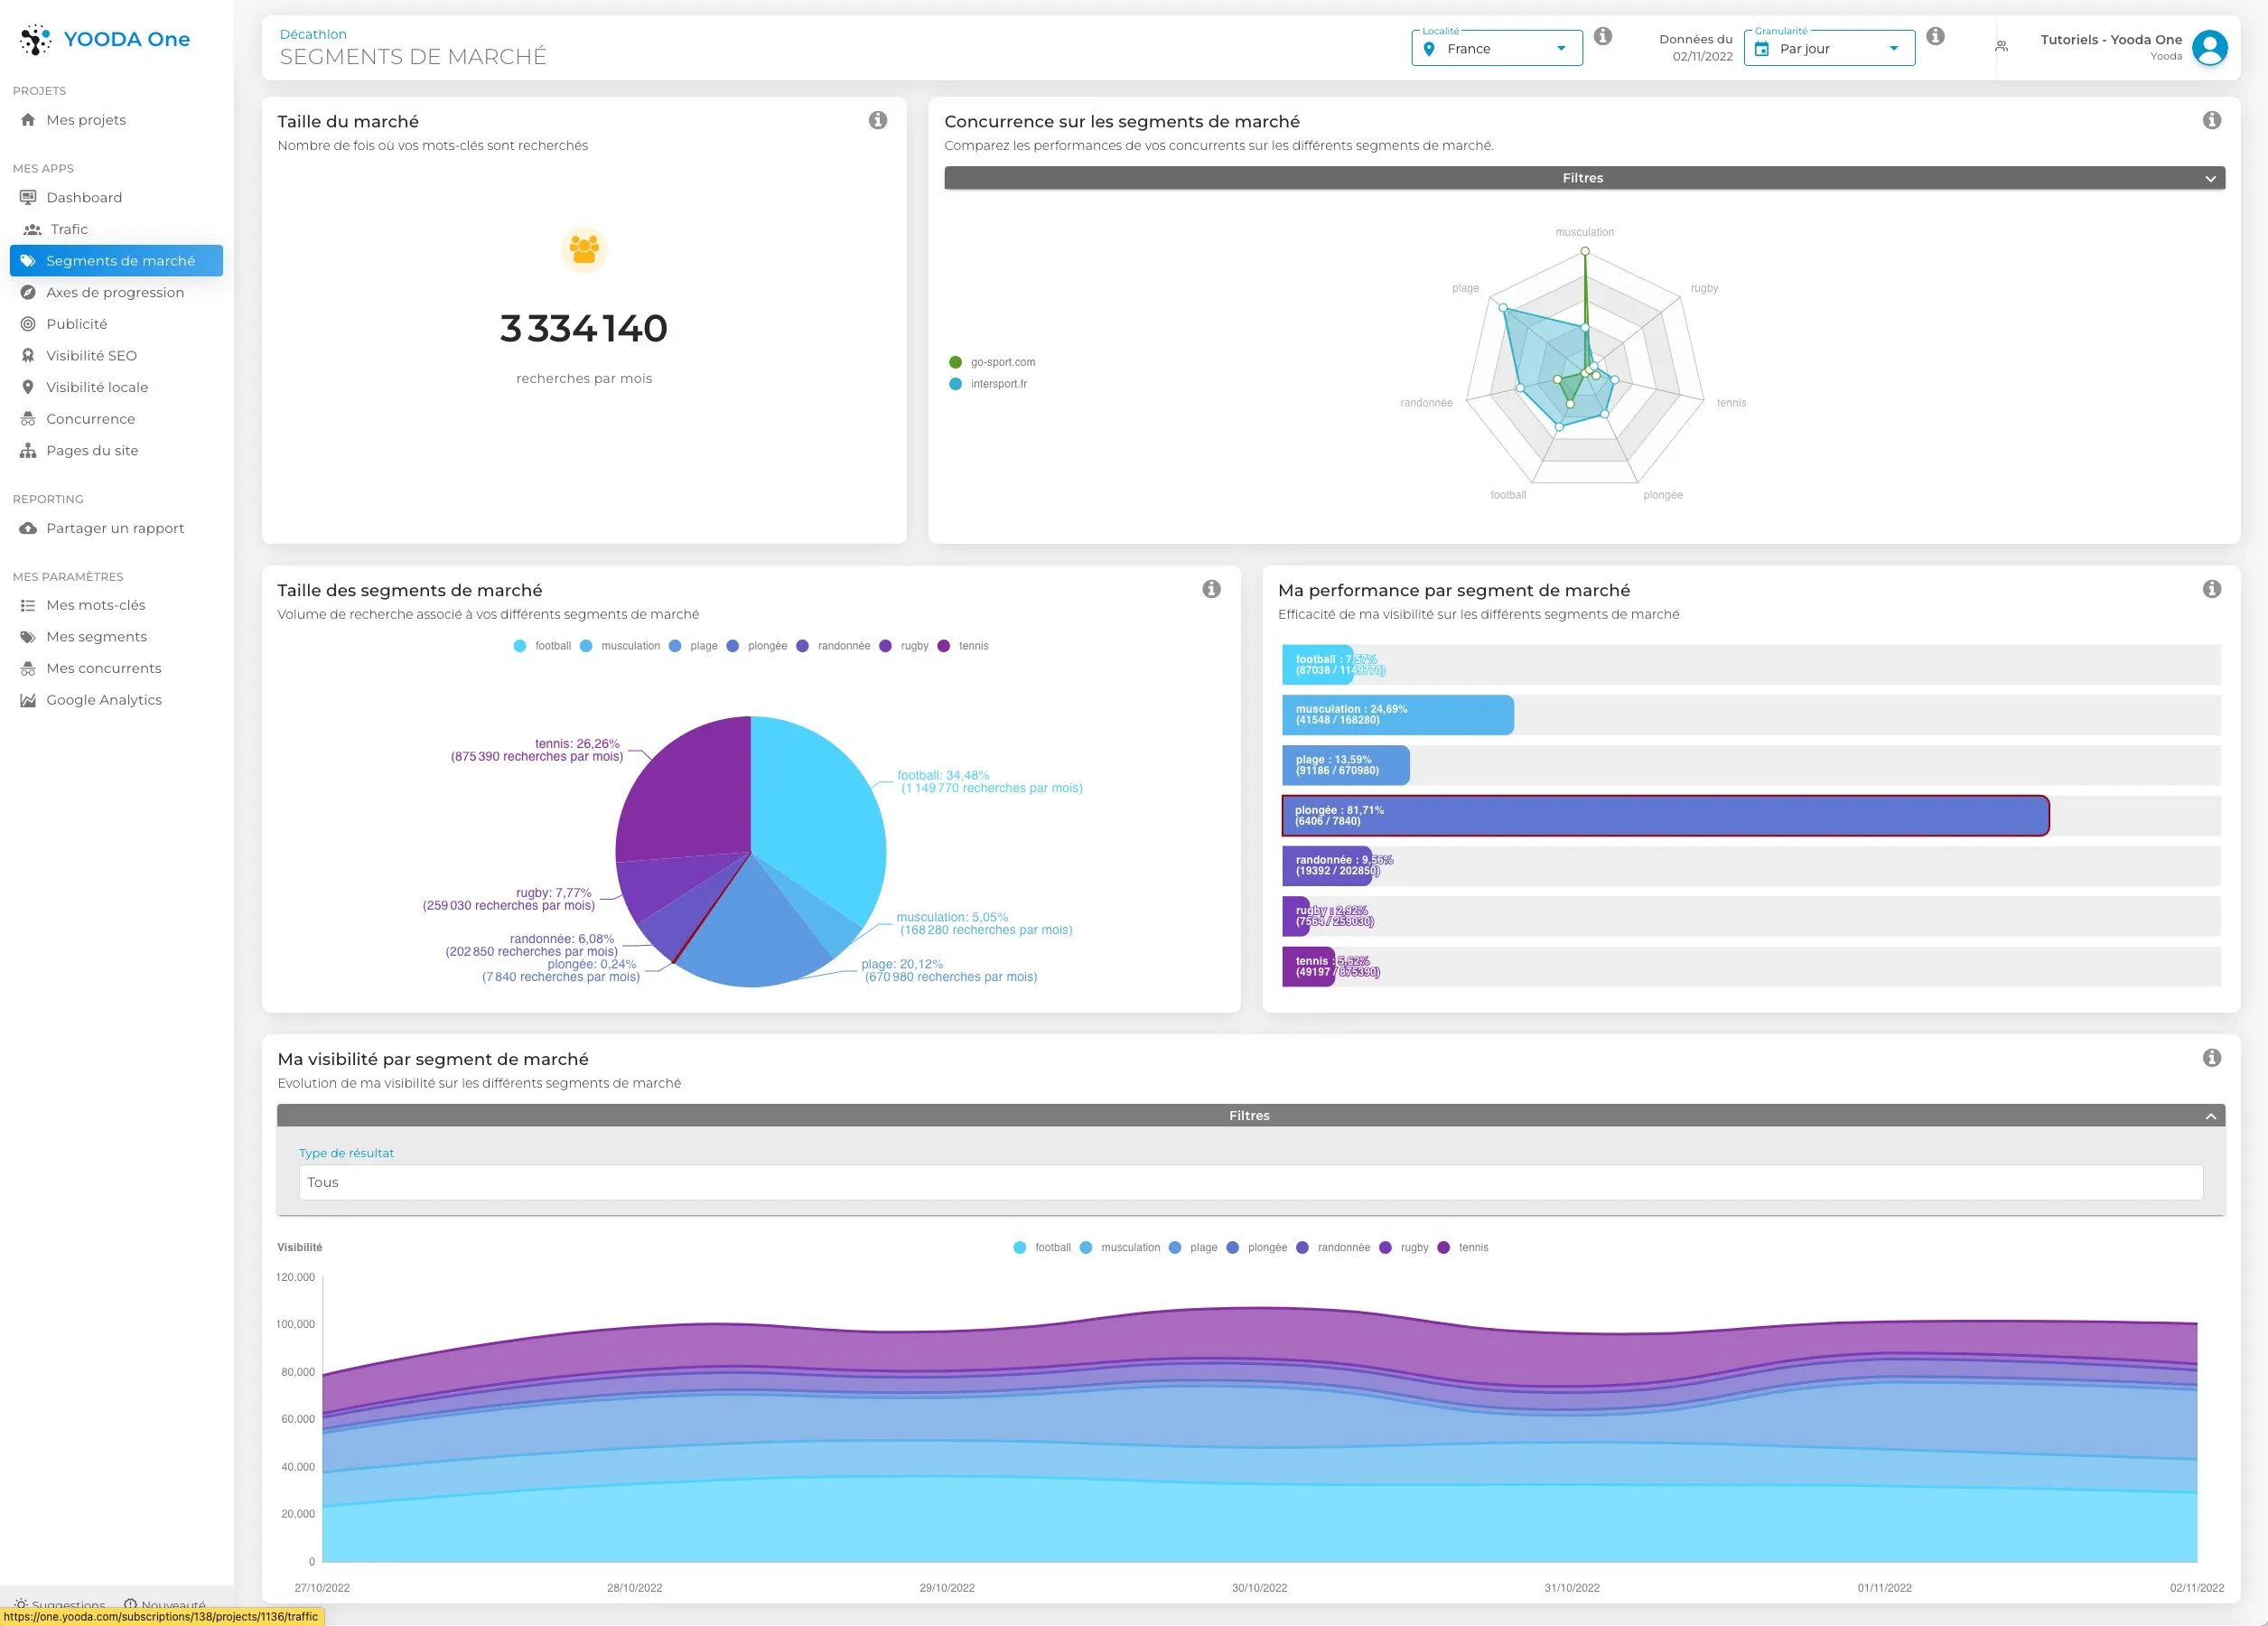Click the plongée 81,71% performance bar
2268x1626 pixels.
pos(1664,816)
